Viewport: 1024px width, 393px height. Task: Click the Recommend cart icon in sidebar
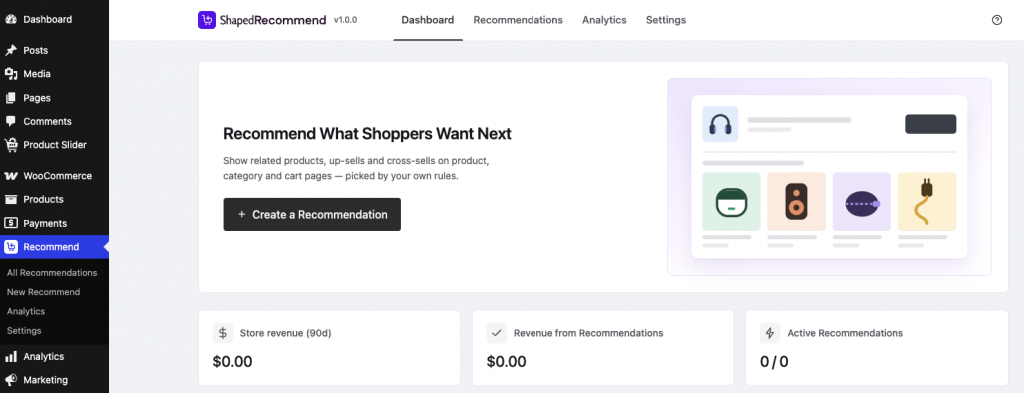[x=10, y=247]
